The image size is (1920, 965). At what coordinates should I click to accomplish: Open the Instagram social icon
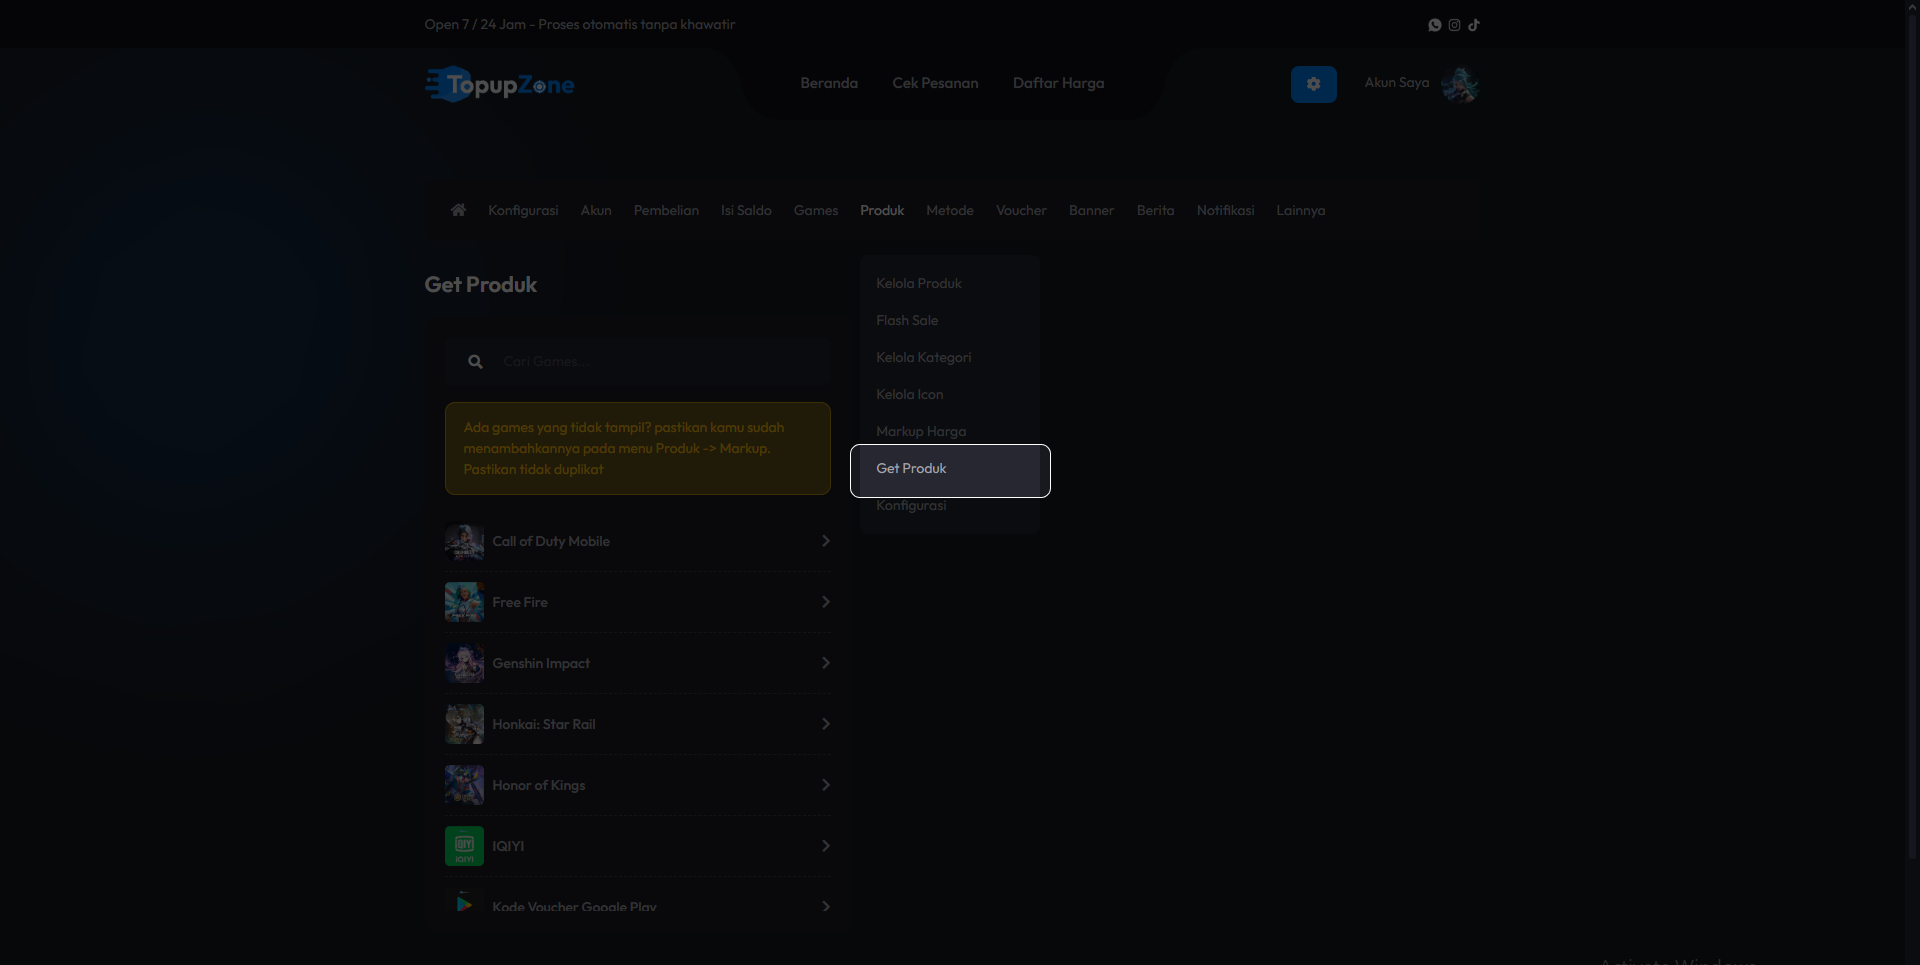[1454, 25]
